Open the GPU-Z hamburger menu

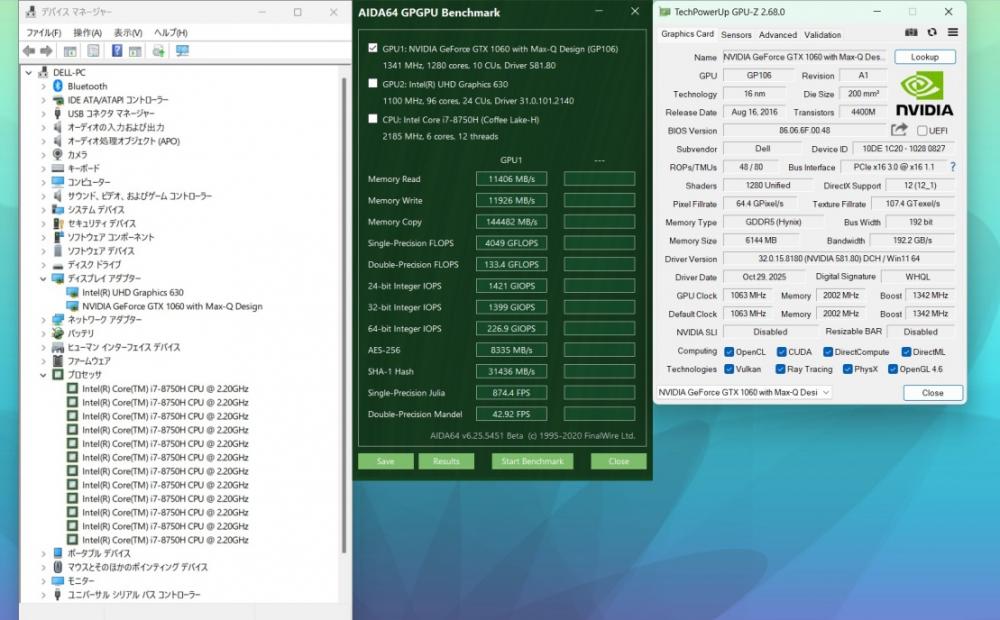click(x=952, y=34)
